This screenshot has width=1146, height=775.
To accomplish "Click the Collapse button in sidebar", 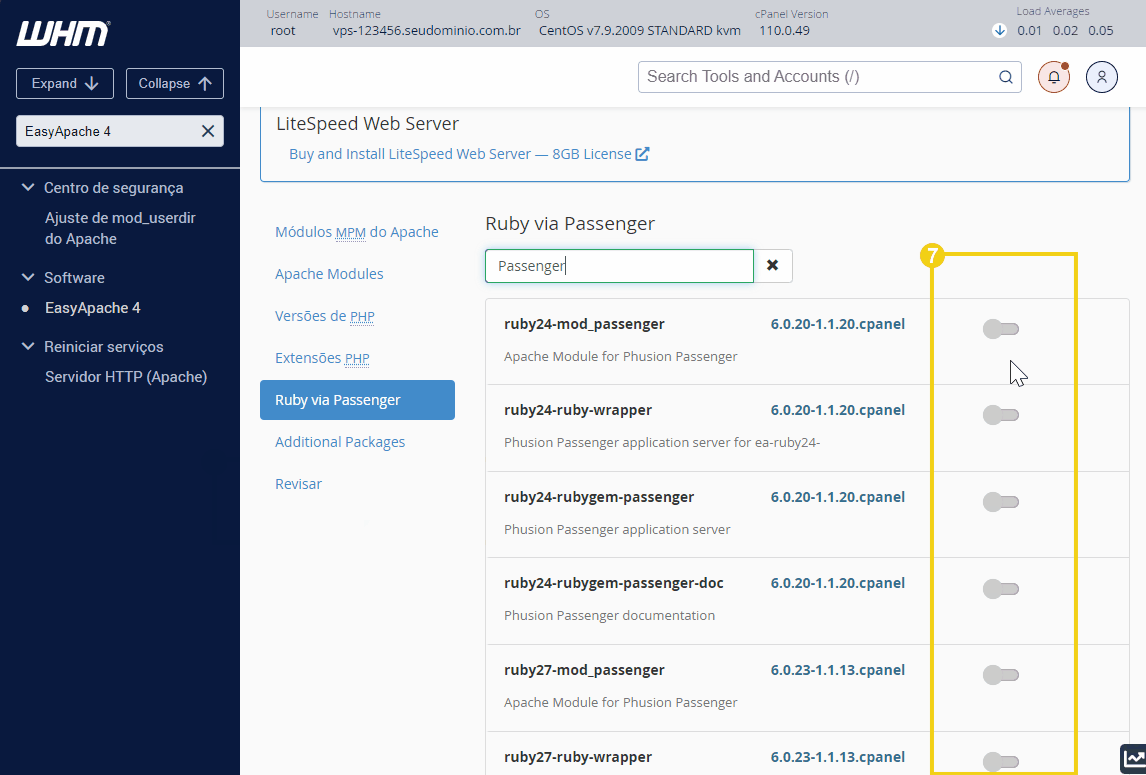I will click(175, 83).
